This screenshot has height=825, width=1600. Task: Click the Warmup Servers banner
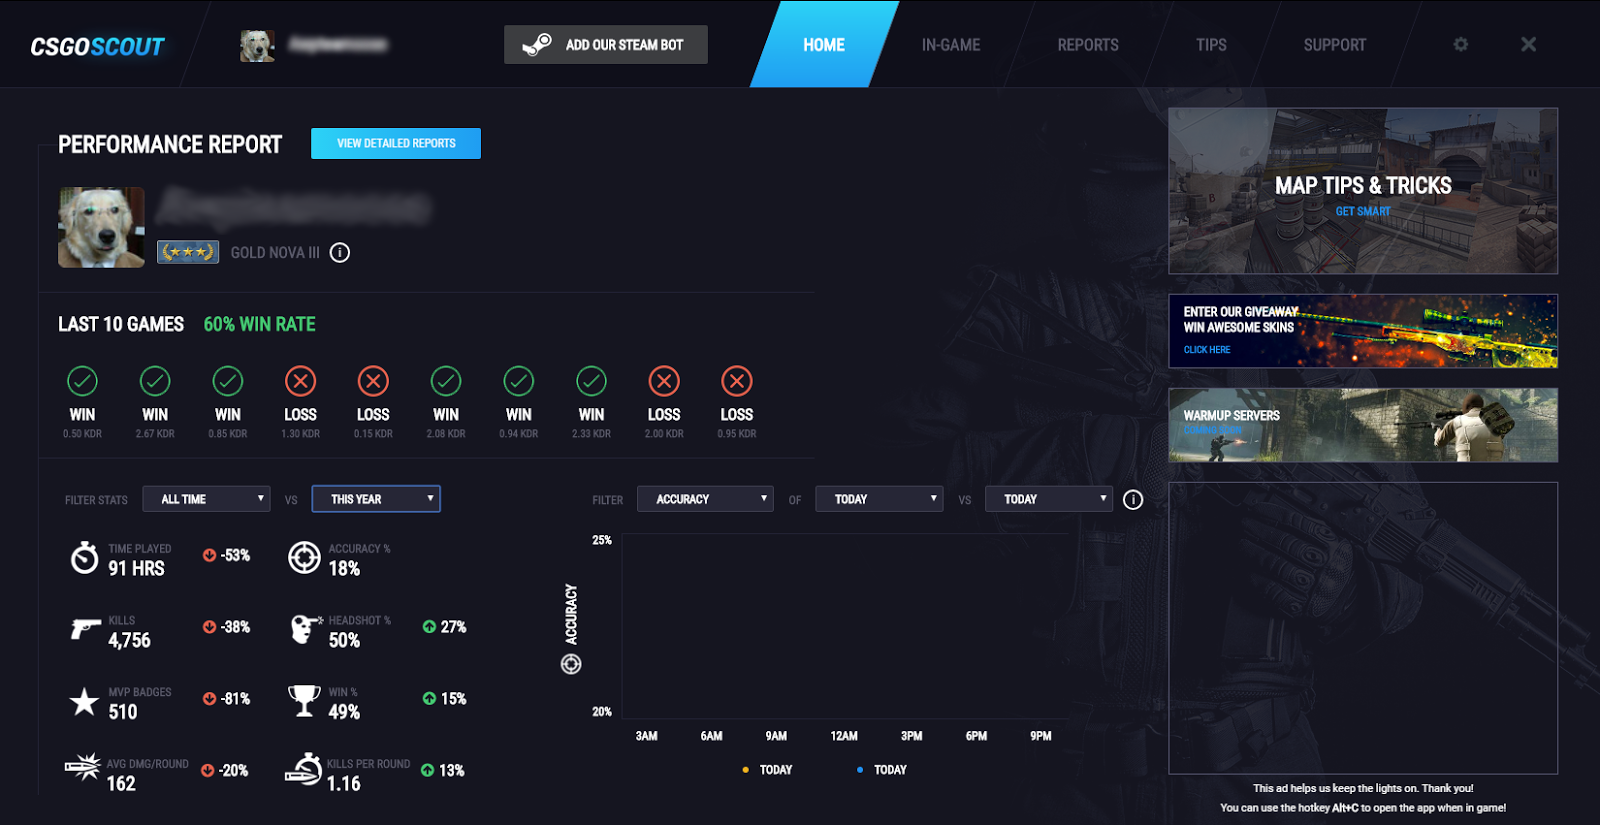tap(1363, 425)
